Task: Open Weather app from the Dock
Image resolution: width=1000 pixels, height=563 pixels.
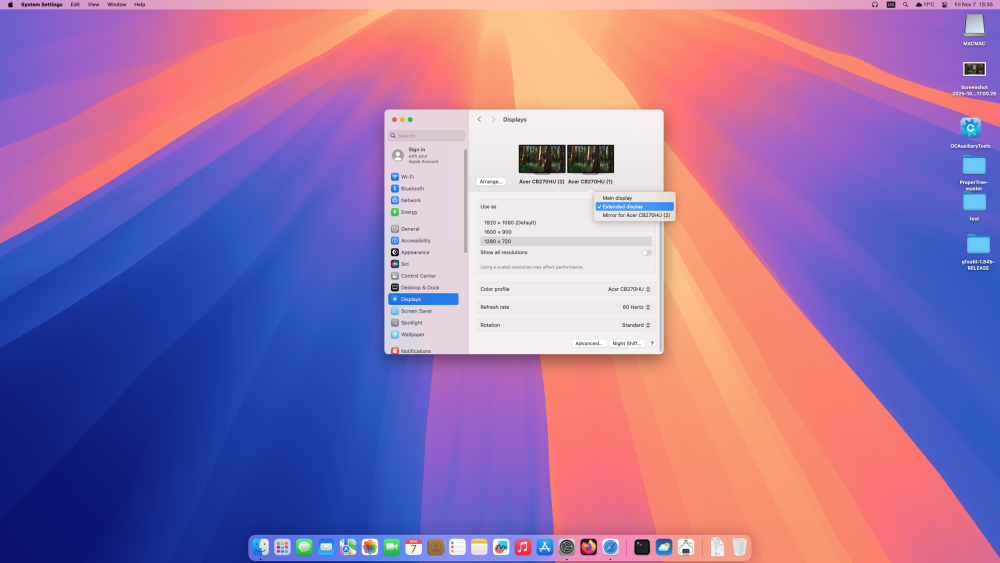Action: [664, 547]
